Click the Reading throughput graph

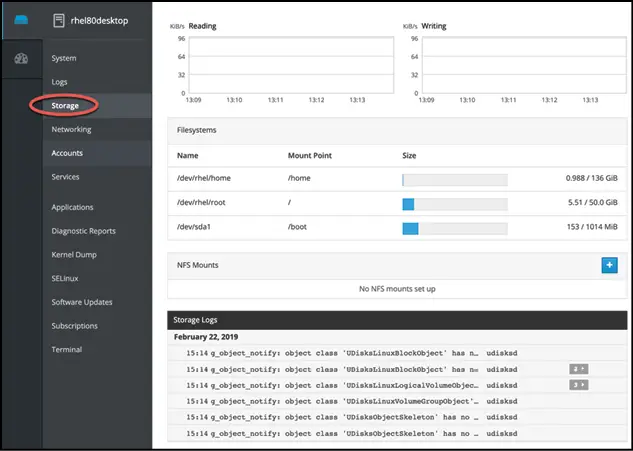tap(274, 66)
